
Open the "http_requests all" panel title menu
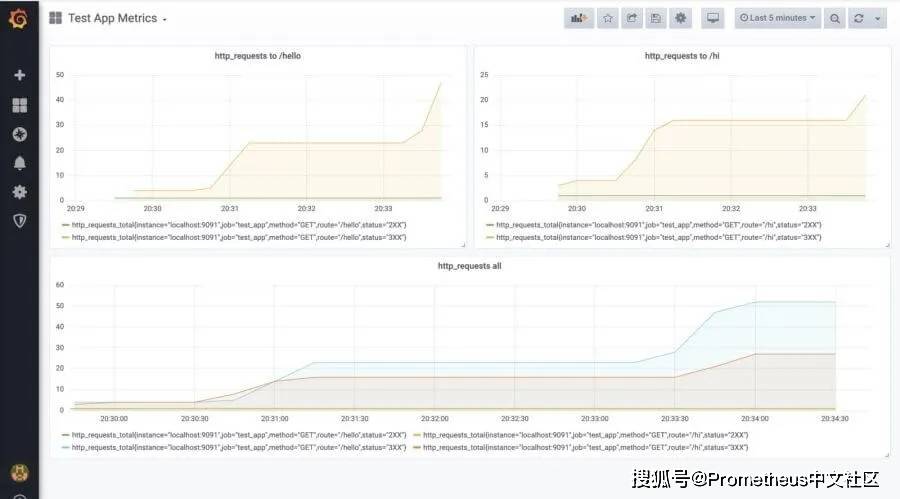470,266
